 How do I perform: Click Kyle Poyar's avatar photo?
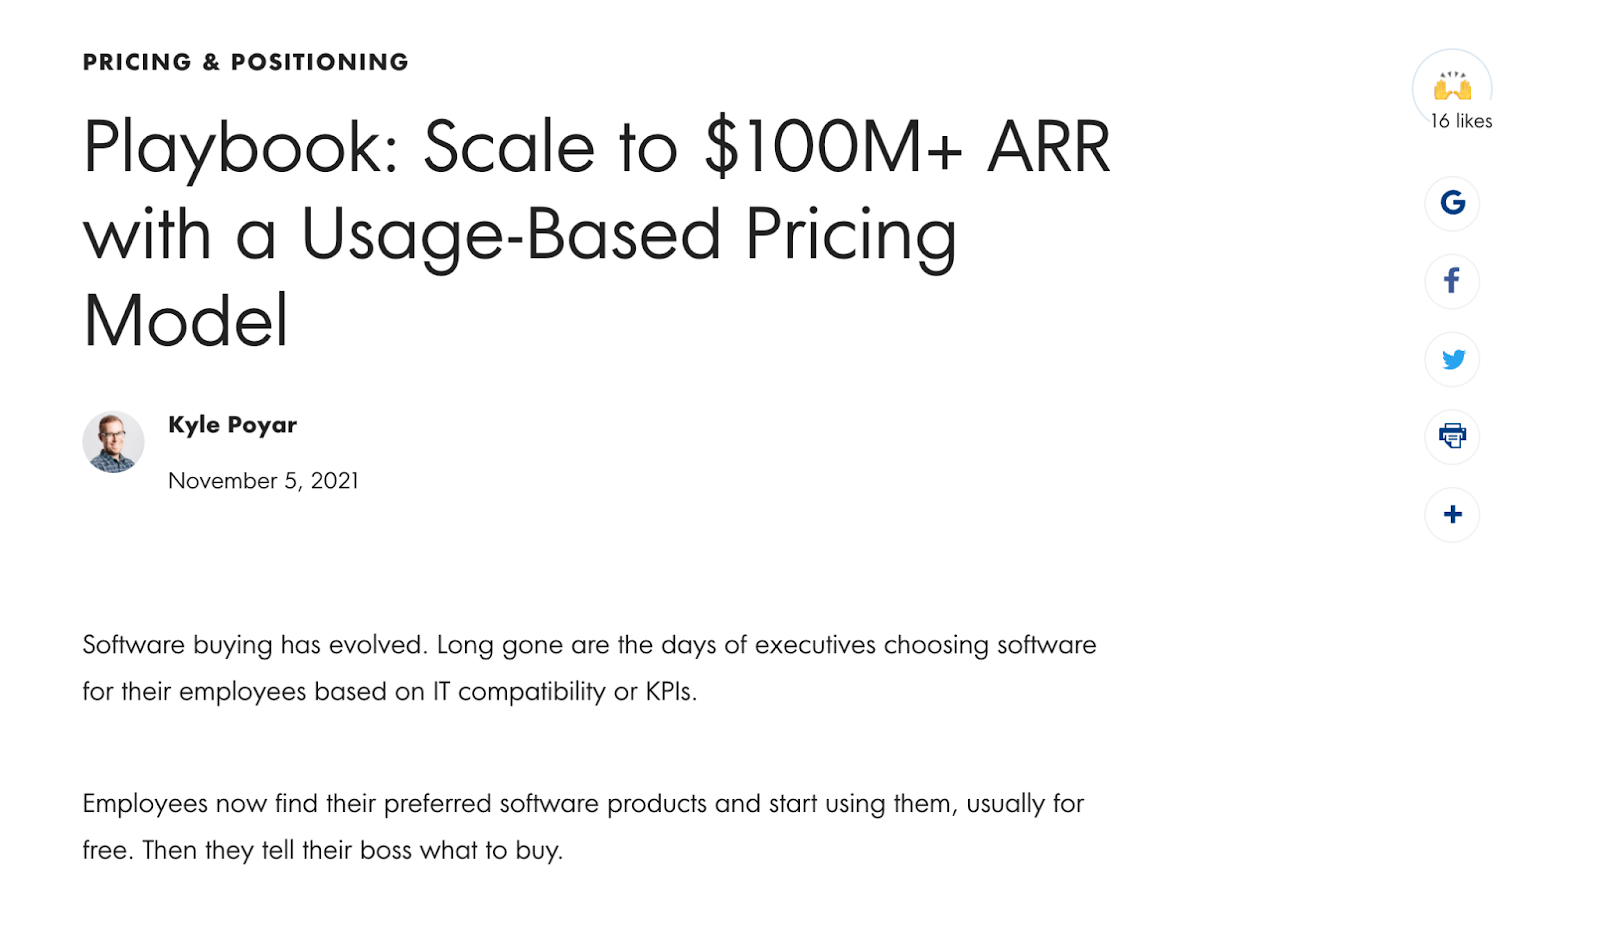click(113, 441)
